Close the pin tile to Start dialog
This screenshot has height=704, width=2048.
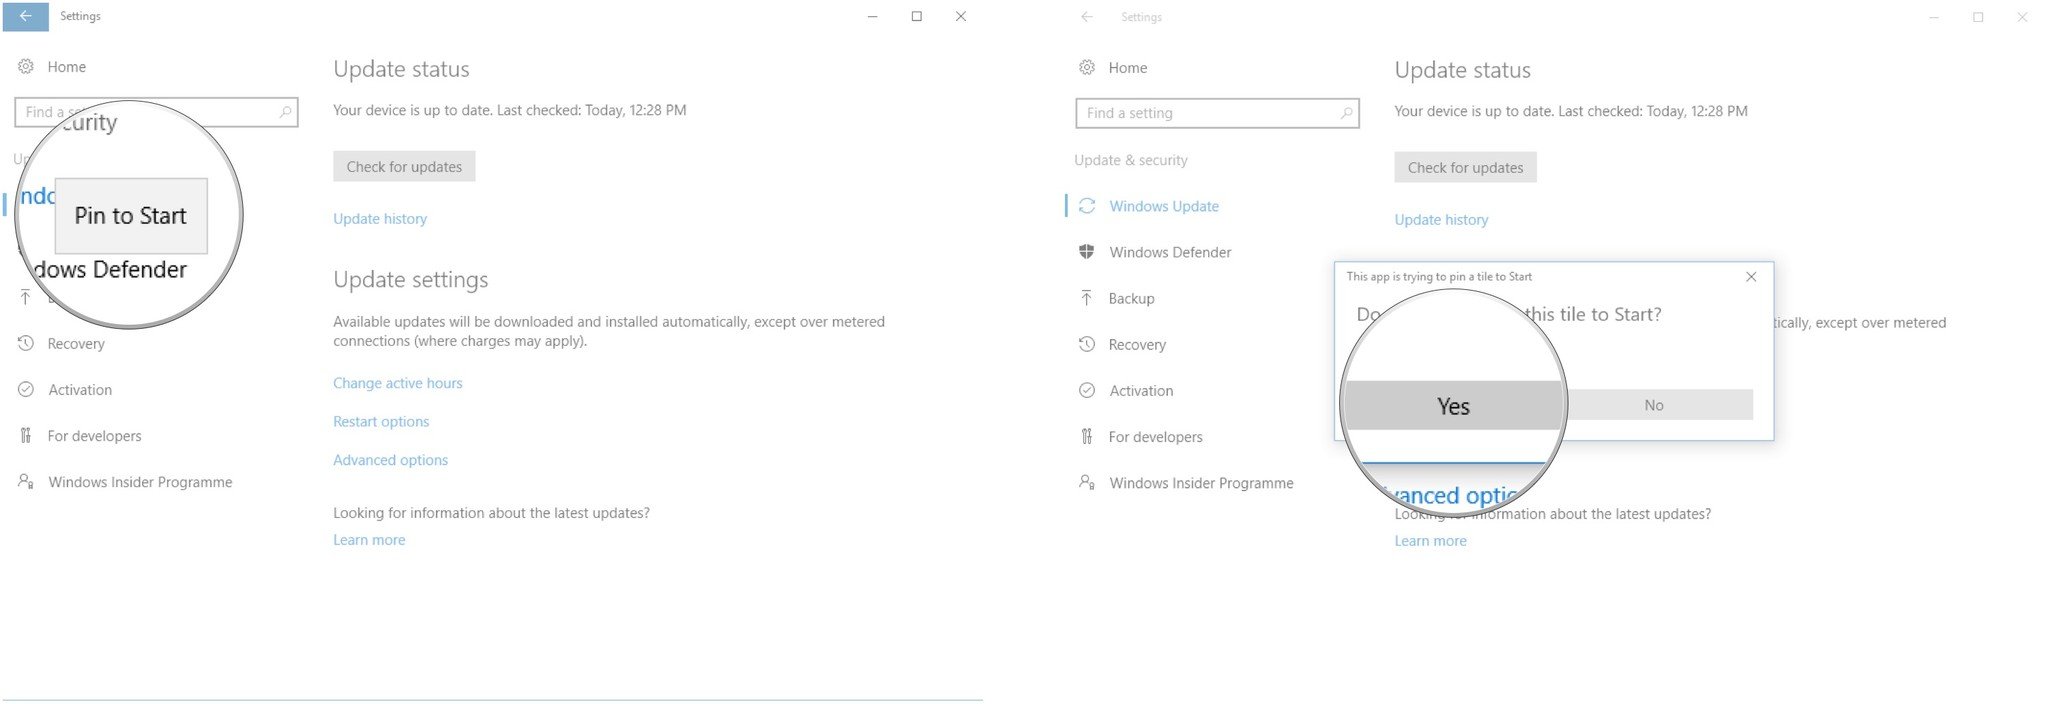tap(1751, 277)
